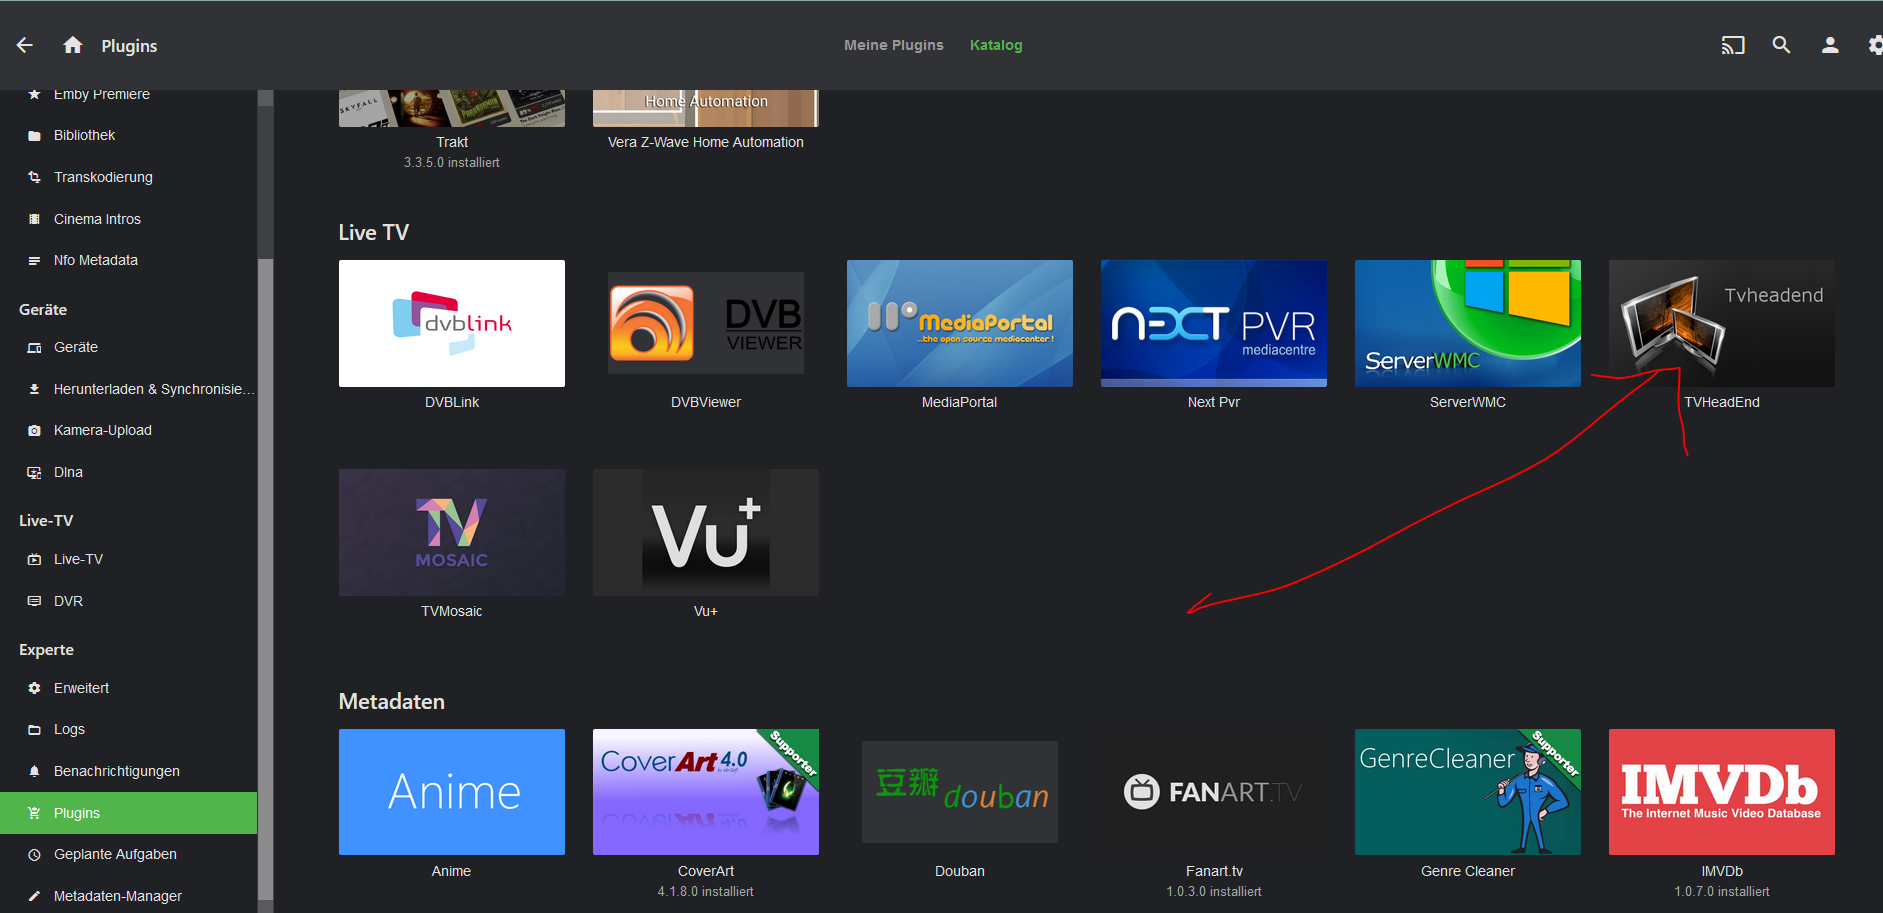
Task: Click the Geräte devices icon
Action: point(34,347)
